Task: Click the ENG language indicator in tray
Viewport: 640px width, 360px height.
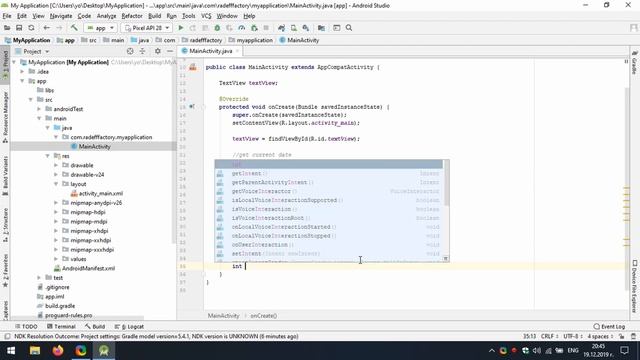Action: pyautogui.click(x=573, y=350)
